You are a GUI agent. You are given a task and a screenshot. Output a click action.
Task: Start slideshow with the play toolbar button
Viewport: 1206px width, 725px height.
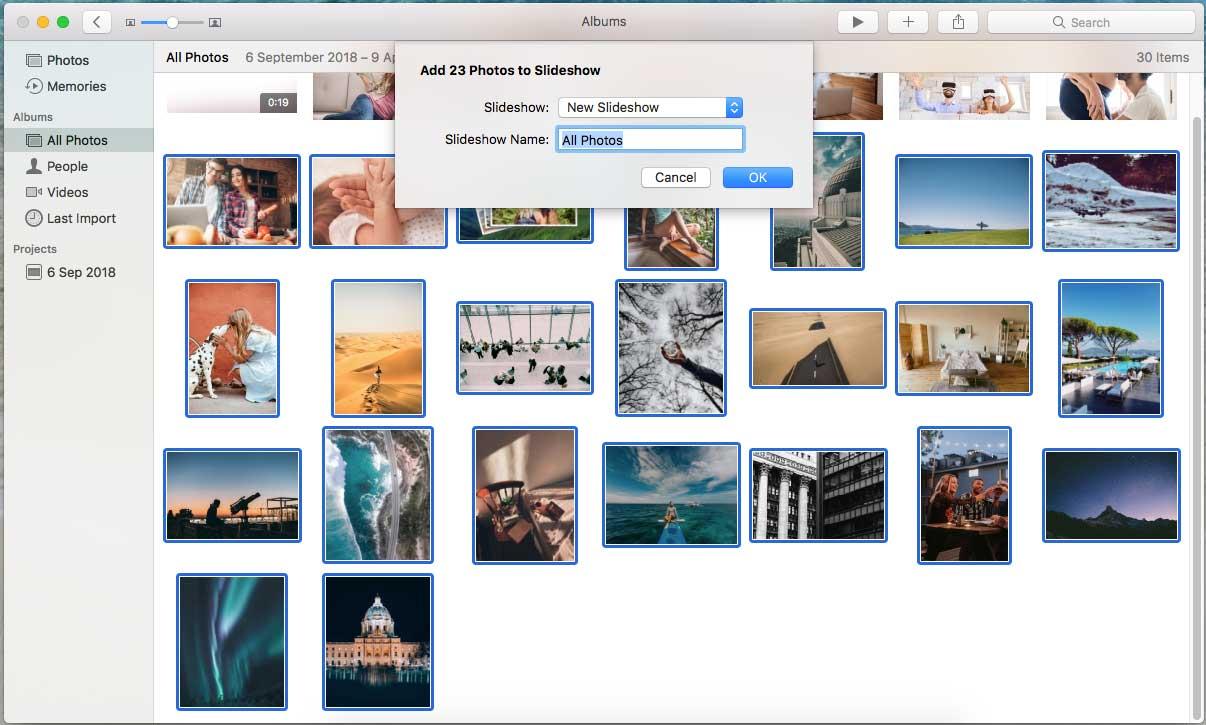[x=857, y=22]
